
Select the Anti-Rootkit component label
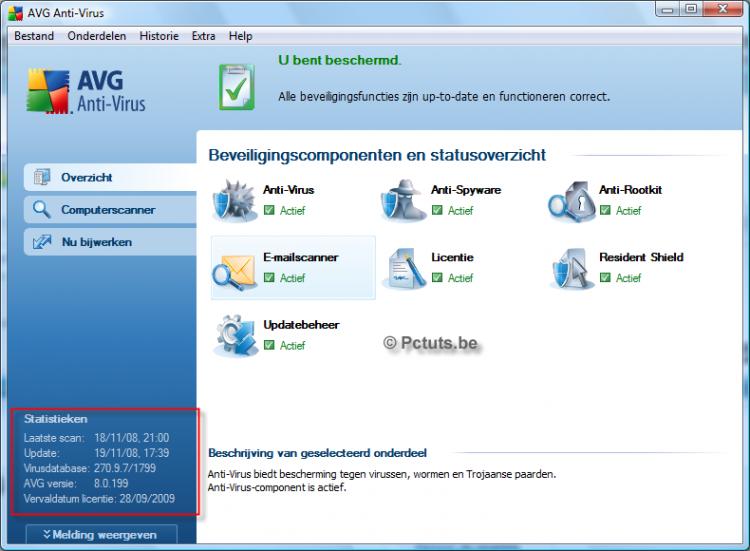point(630,190)
